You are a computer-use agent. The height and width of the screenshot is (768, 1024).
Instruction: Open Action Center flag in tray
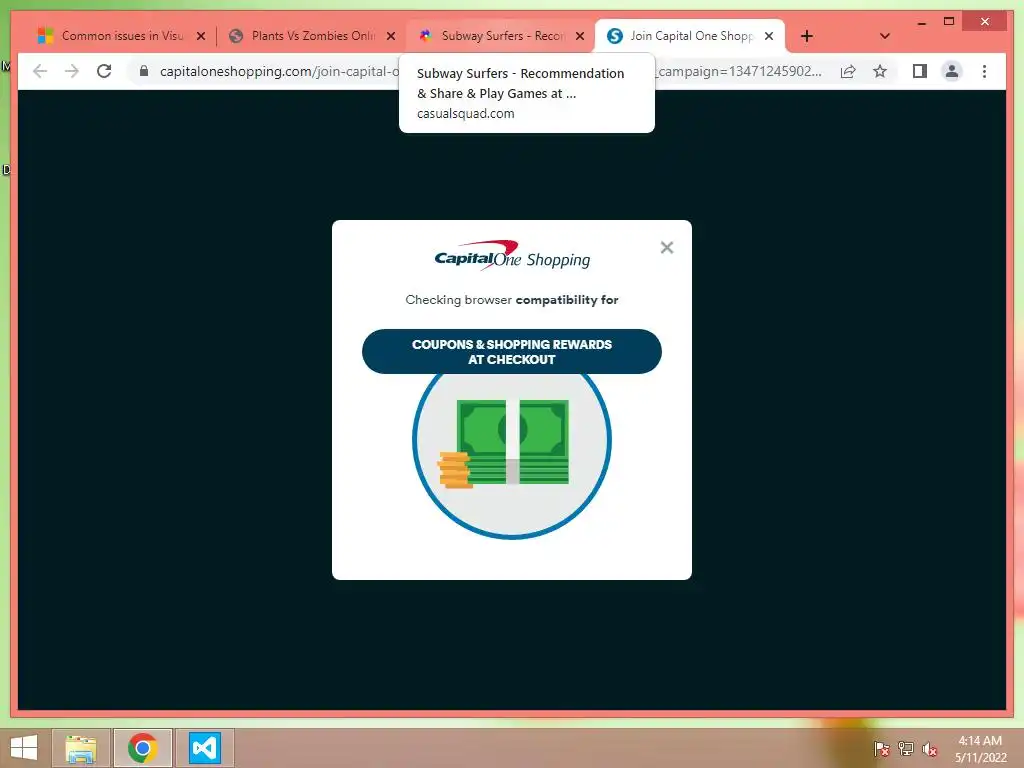click(881, 748)
